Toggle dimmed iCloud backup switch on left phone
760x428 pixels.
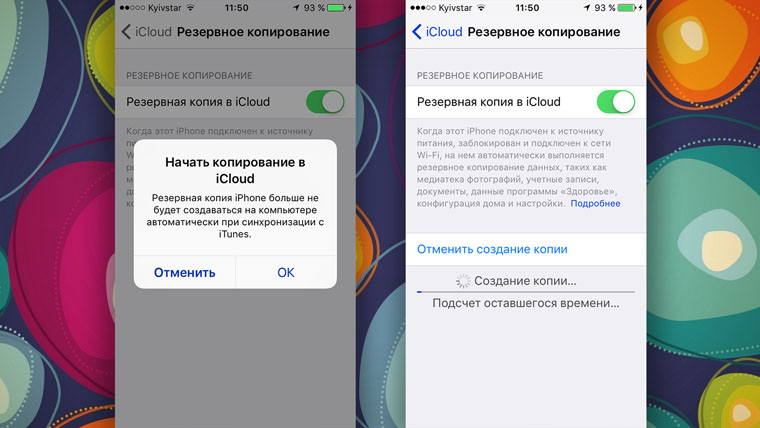point(325,102)
